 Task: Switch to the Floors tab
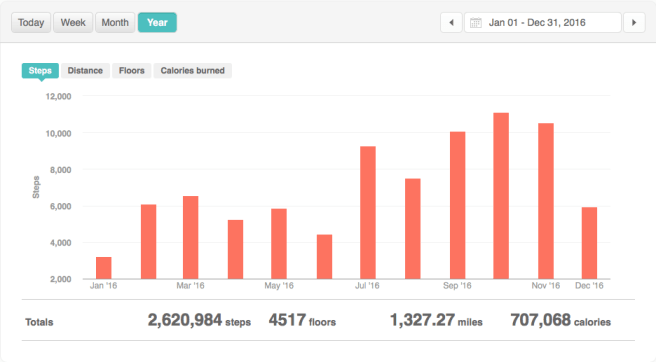click(132, 71)
